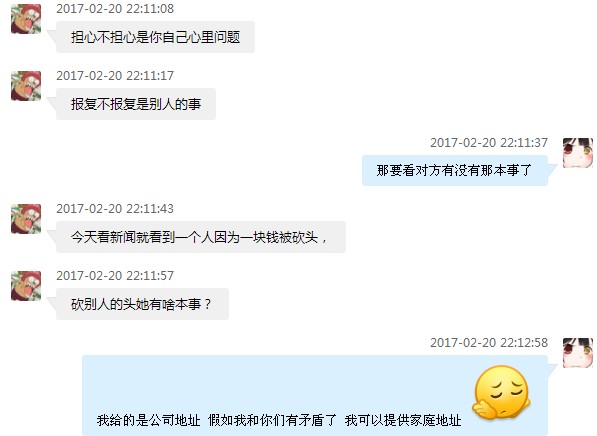
Task: Click timestamp 2017-02-20 22:11:37
Action: [x=489, y=142]
